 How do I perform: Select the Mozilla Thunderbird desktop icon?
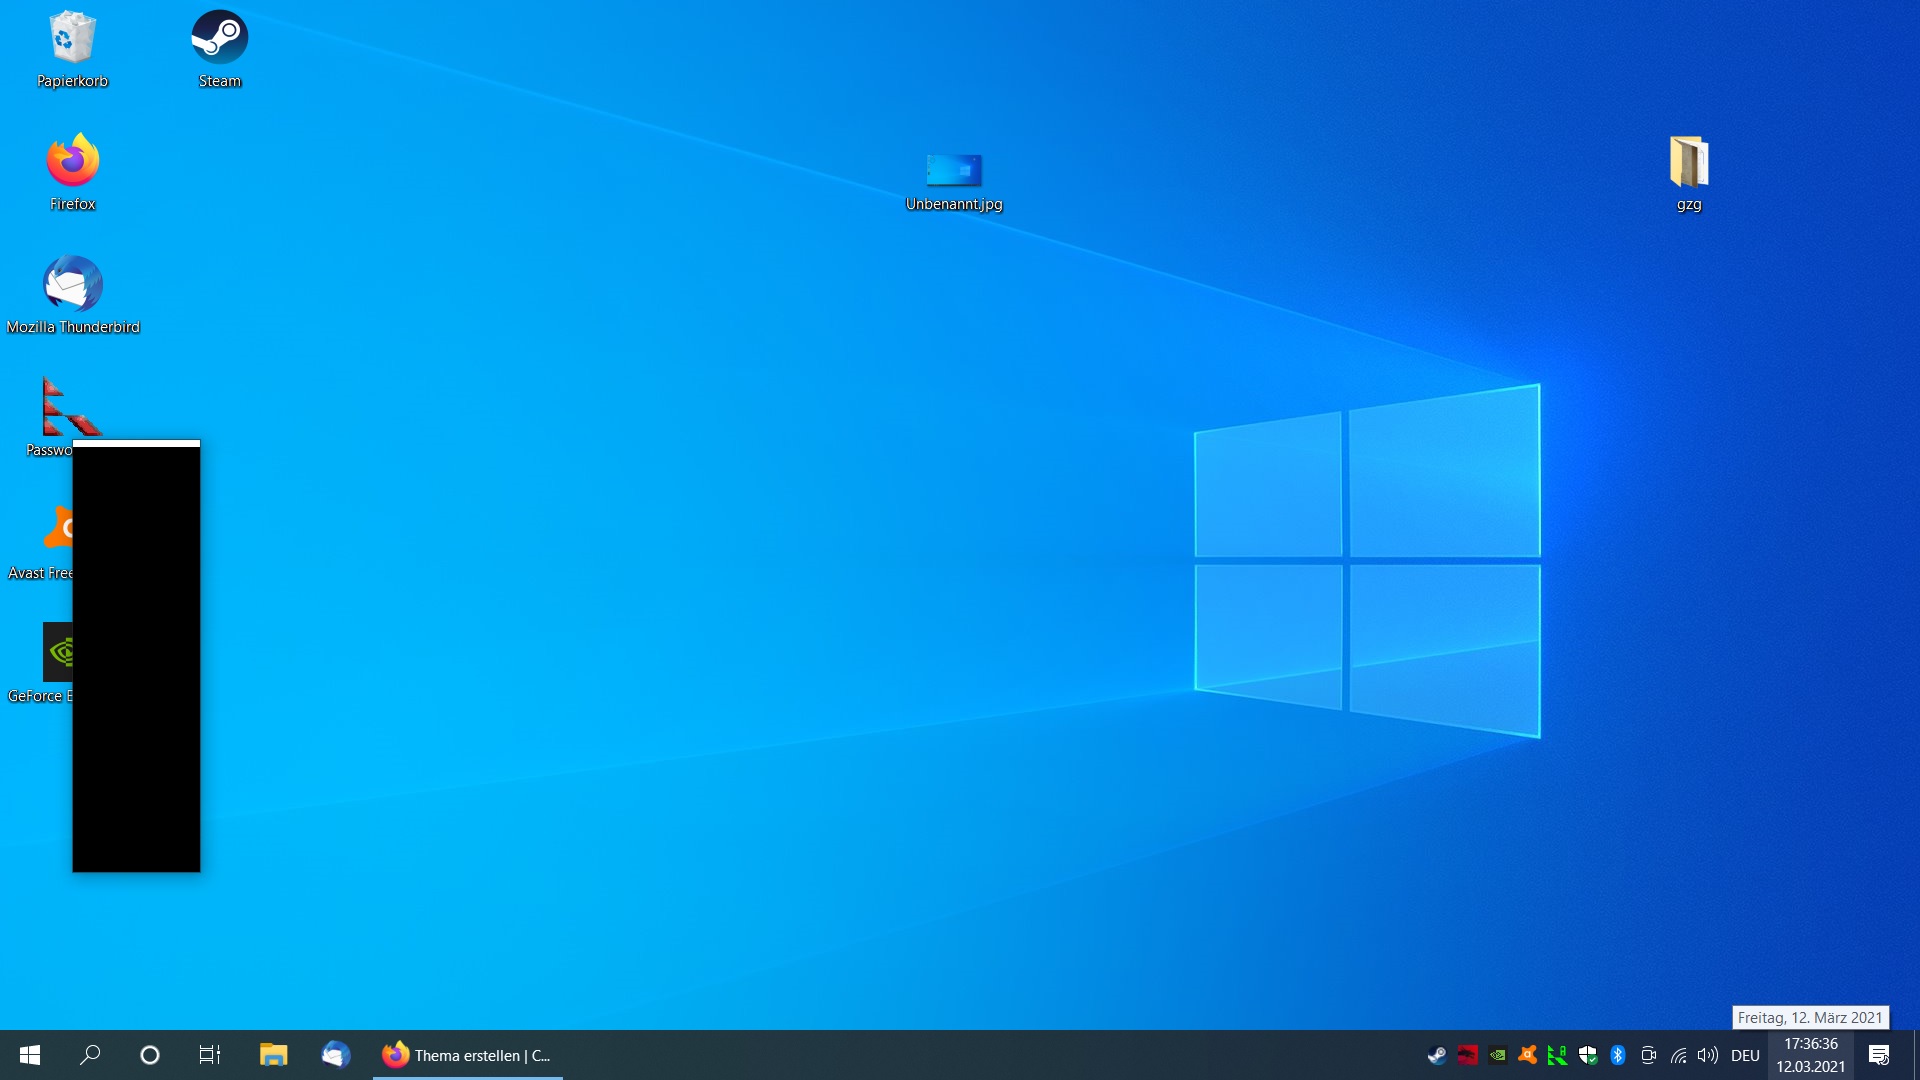coord(72,285)
